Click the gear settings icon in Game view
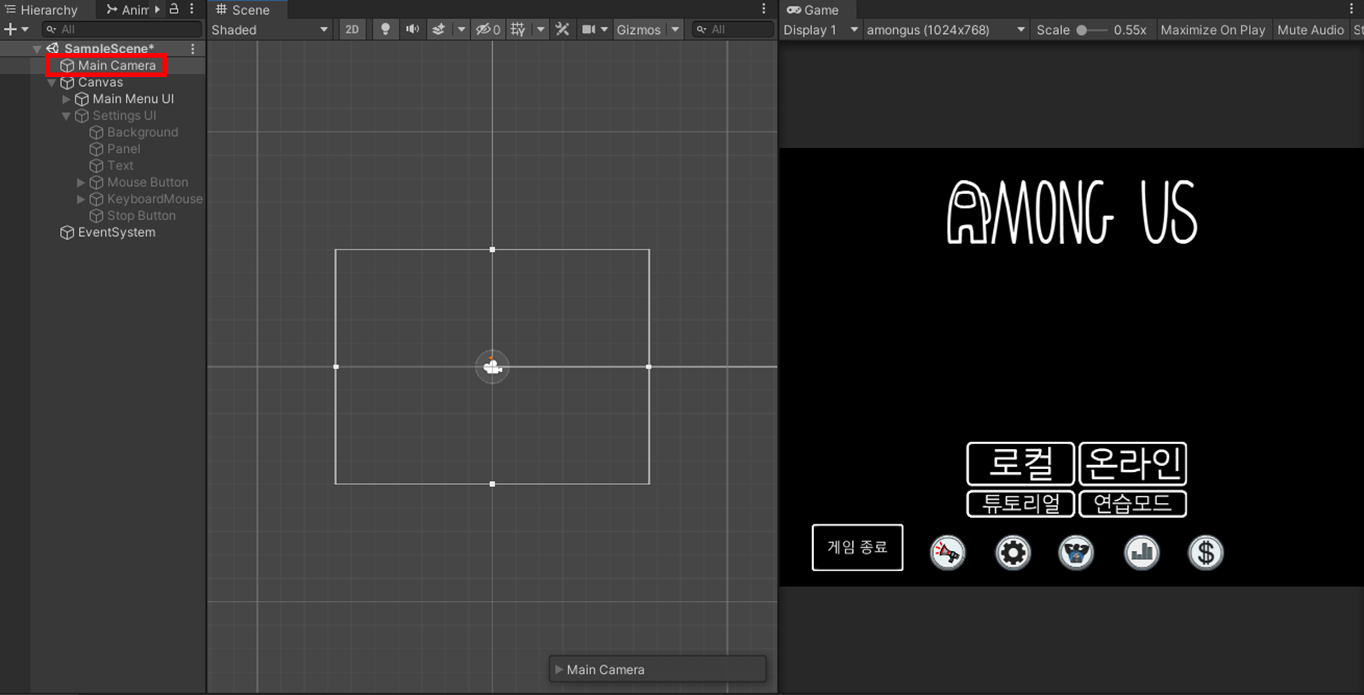This screenshot has width=1364, height=695. pos(1013,552)
